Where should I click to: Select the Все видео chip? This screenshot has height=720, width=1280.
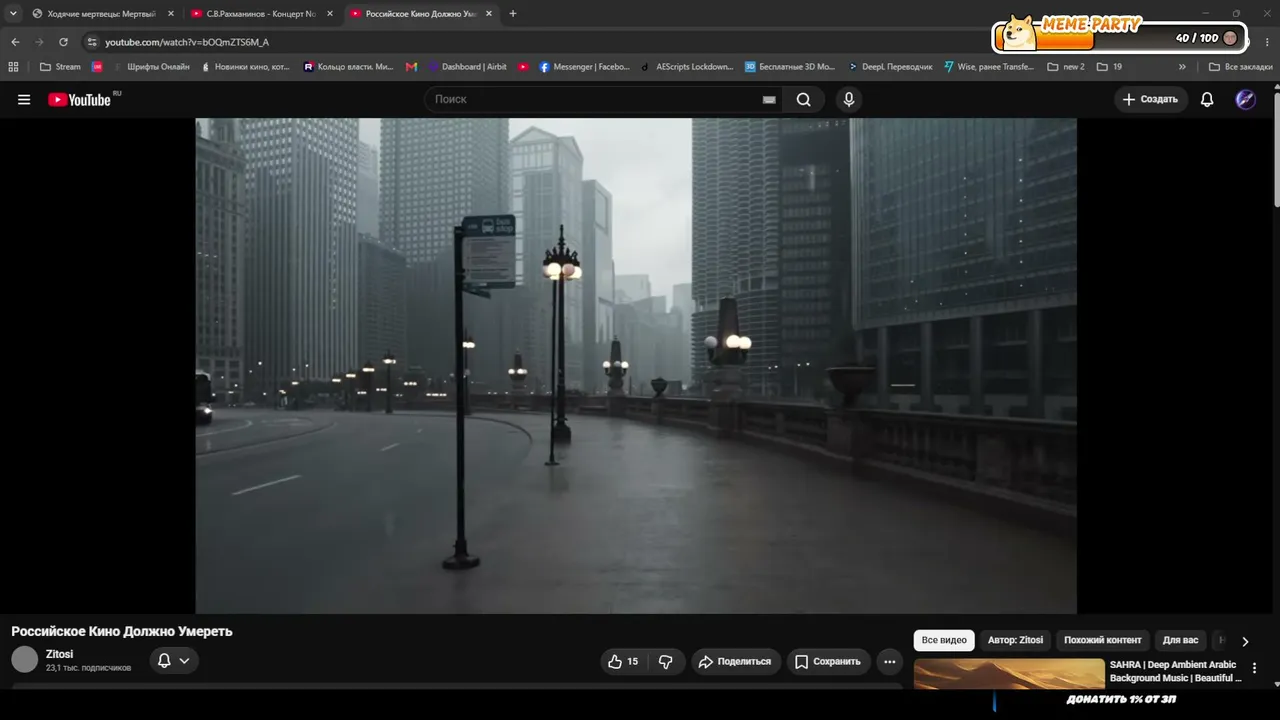944,640
